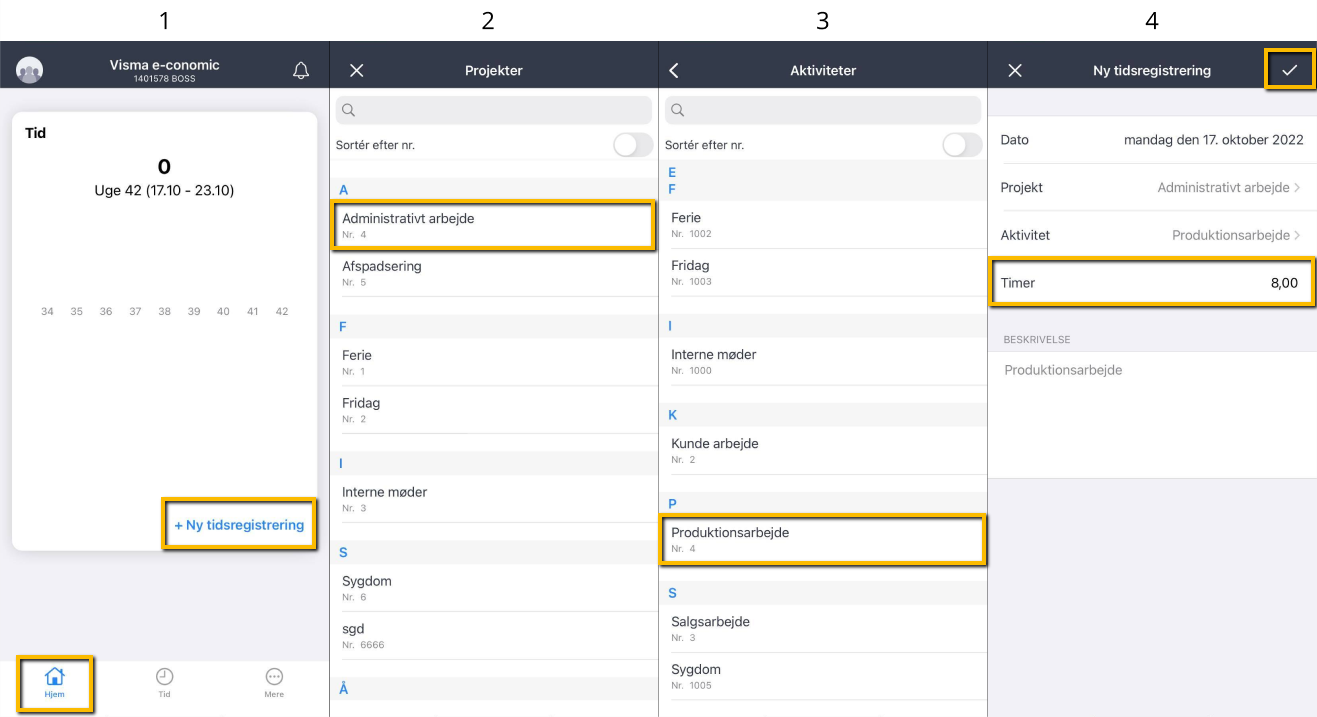
Task: Toggle Sortér efter nr. in Projekter
Action: coord(632,145)
